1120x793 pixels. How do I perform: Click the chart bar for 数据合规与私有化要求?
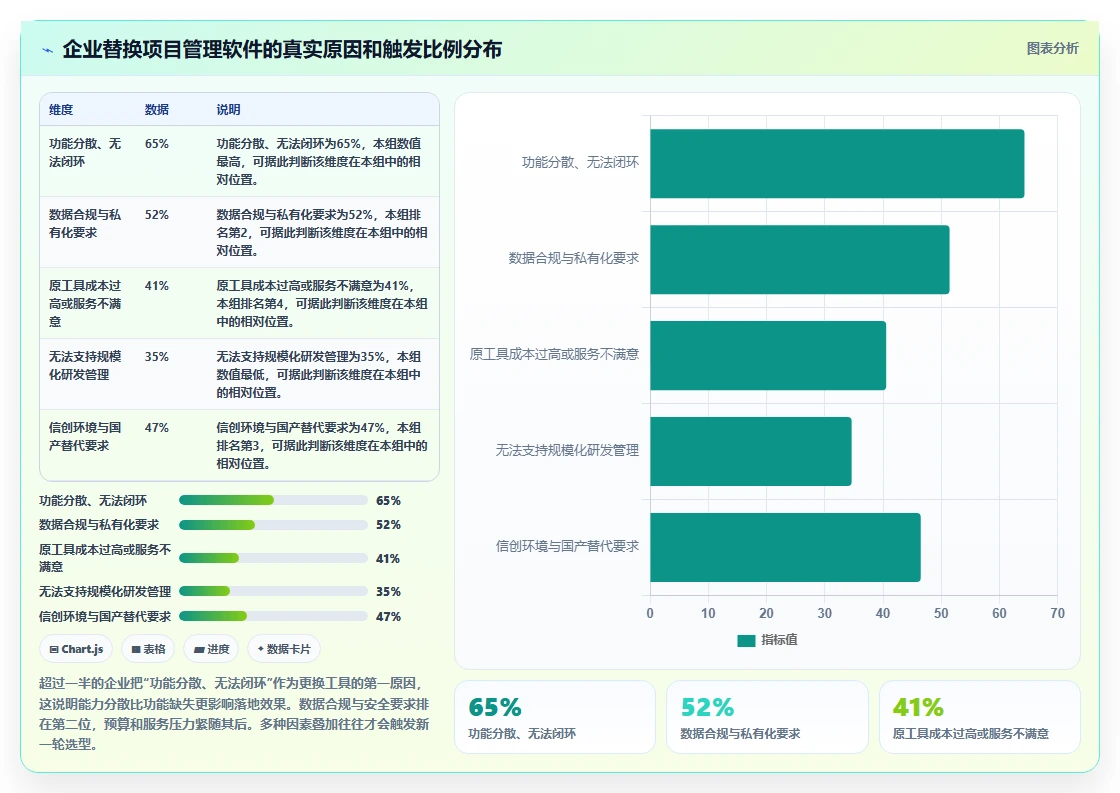(800, 259)
